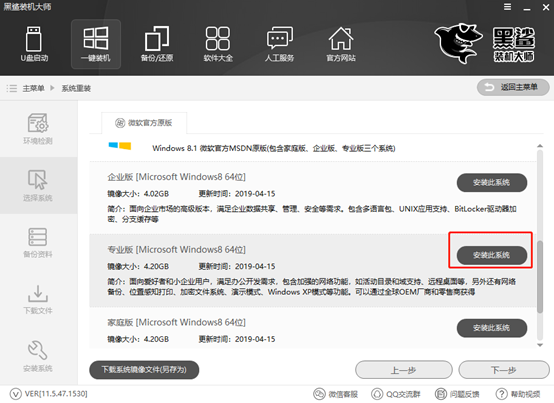Click 上一步 previous step button
The height and width of the screenshot is (403, 554).
pos(403,370)
